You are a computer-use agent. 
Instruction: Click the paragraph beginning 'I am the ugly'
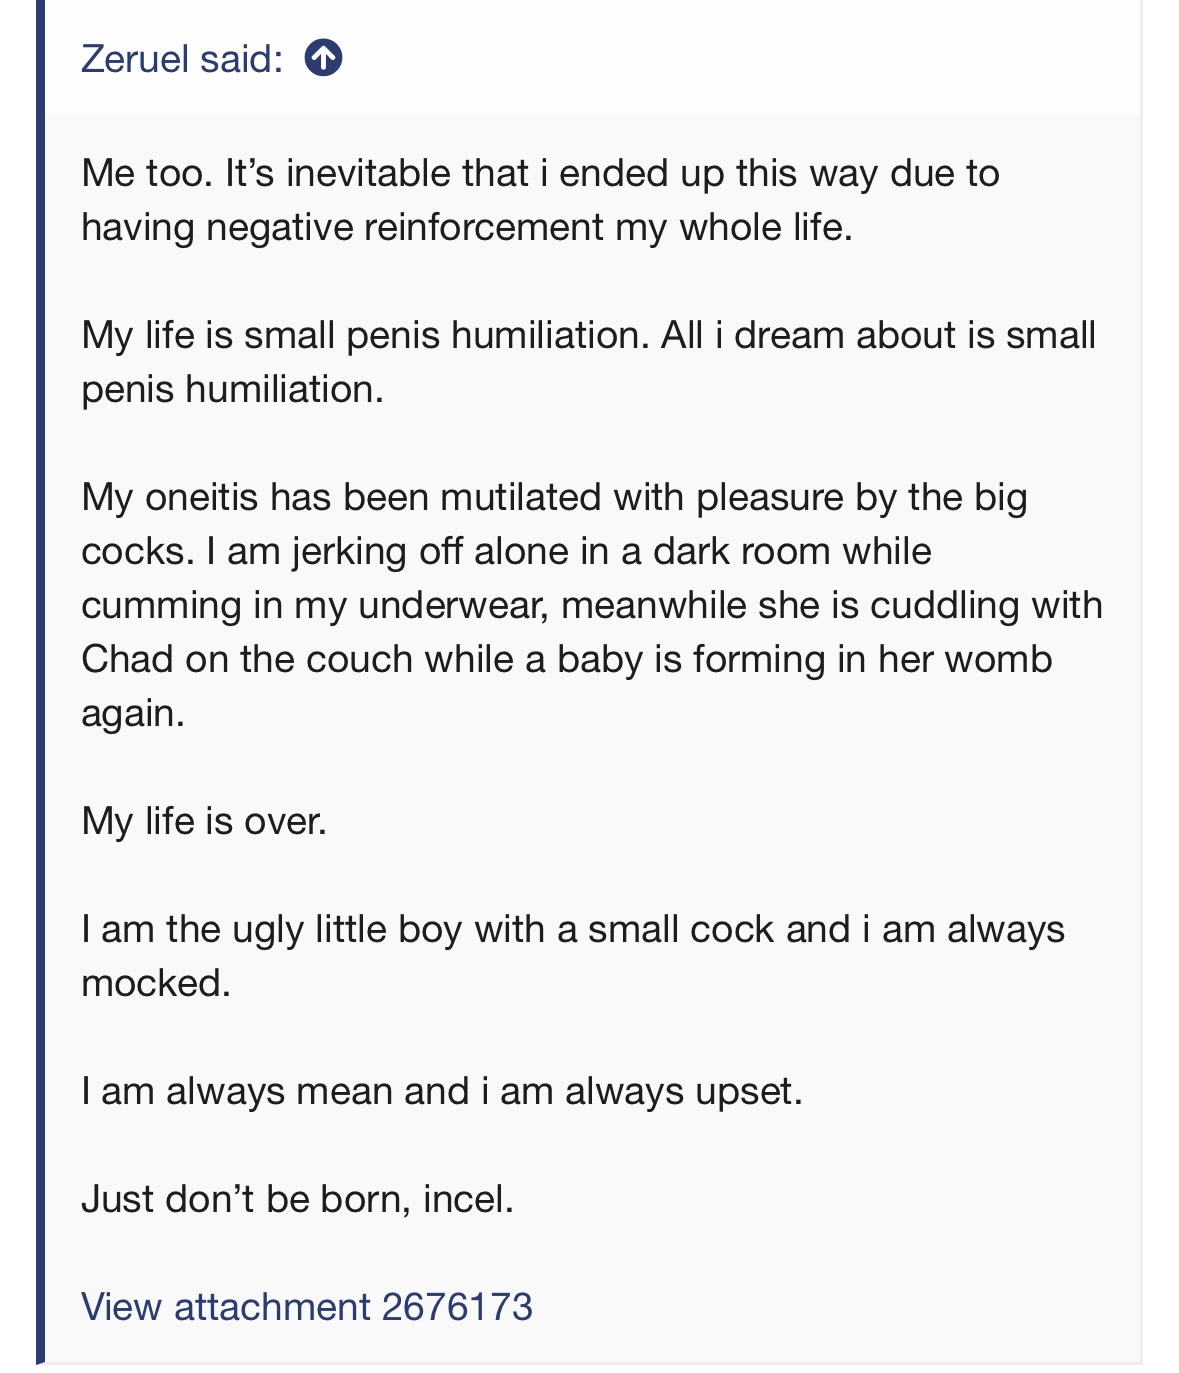point(573,956)
